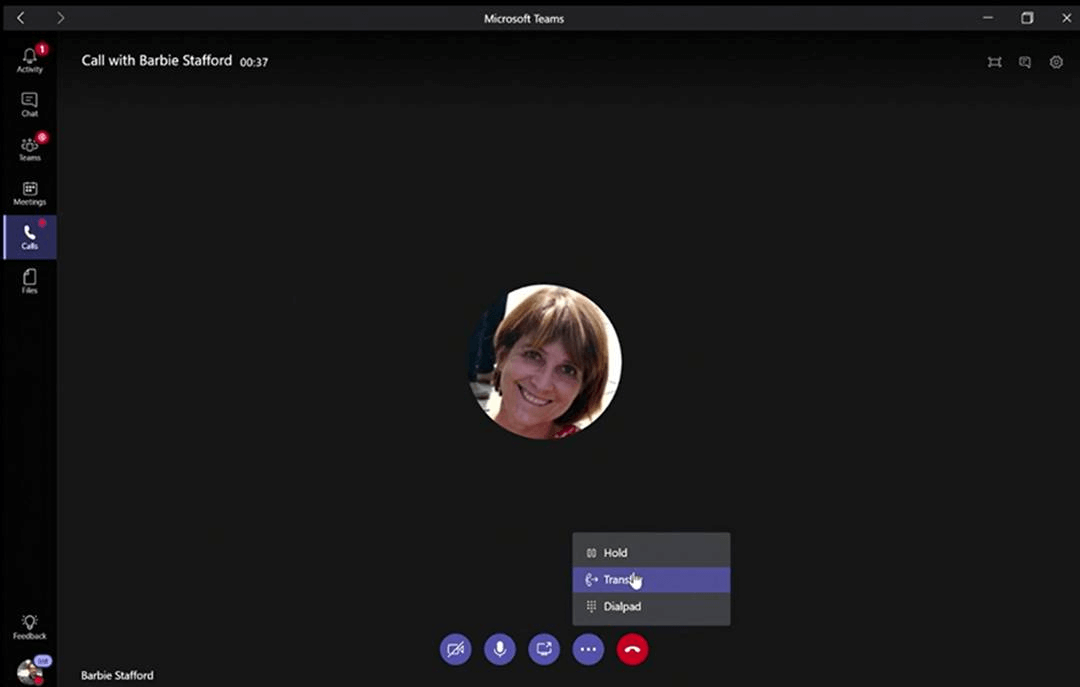Screen dimensions: 1080x687
Task: Click the "Call with Barbie Stafford" title
Action: pyautogui.click(x=157, y=61)
